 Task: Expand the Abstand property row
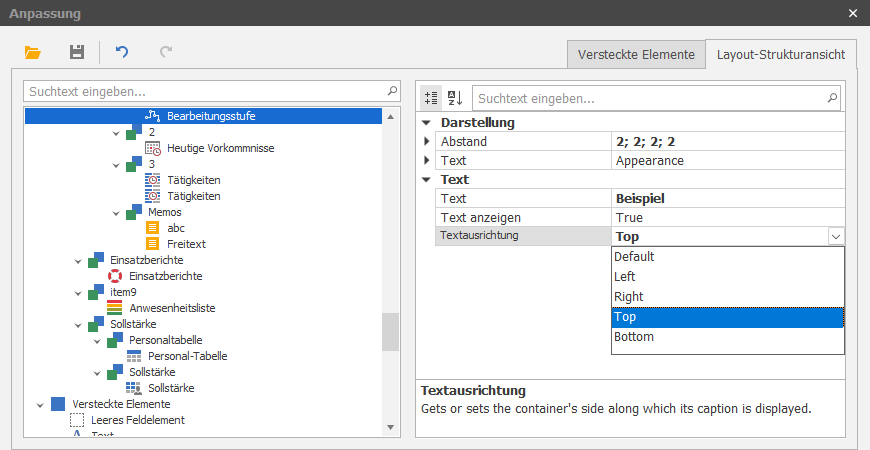tap(427, 142)
